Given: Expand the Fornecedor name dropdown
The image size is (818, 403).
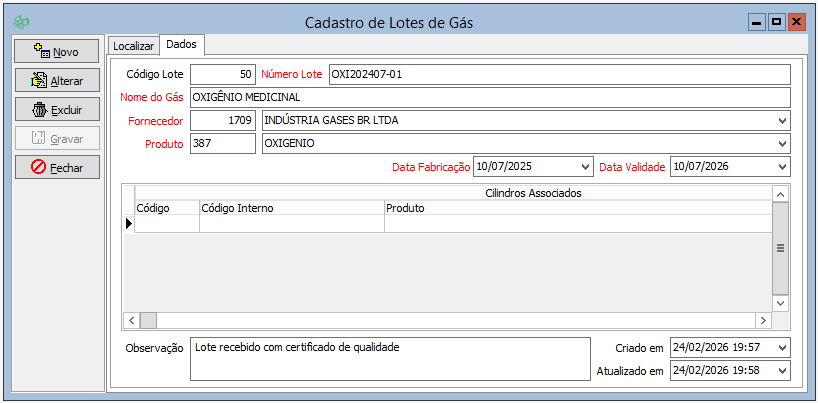Looking at the screenshot, I should 781,121.
